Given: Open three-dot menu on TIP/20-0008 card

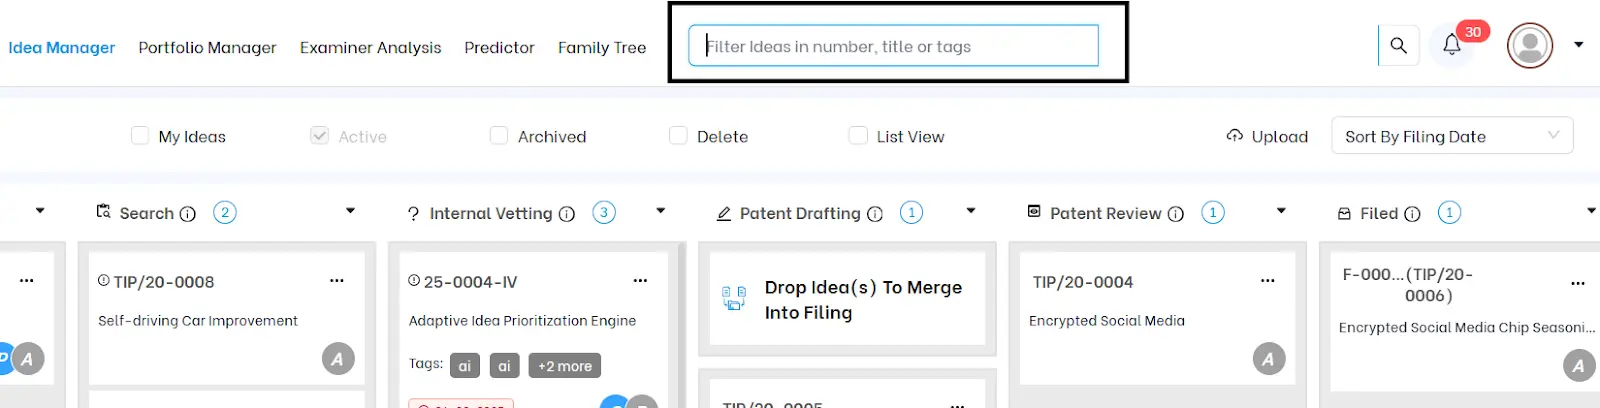Looking at the screenshot, I should click(x=337, y=281).
